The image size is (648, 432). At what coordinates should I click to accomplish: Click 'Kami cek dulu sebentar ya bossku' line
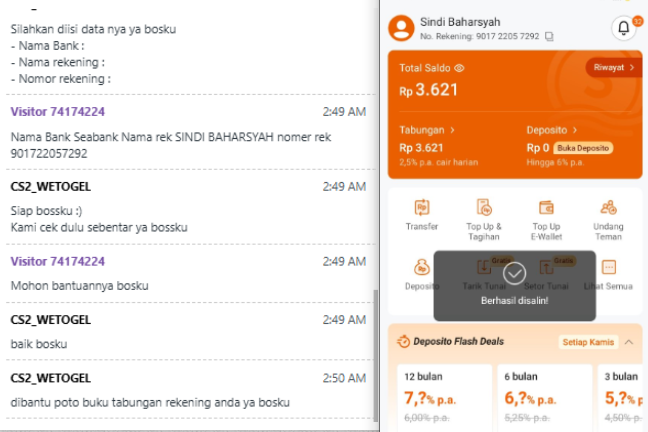(x=99, y=227)
